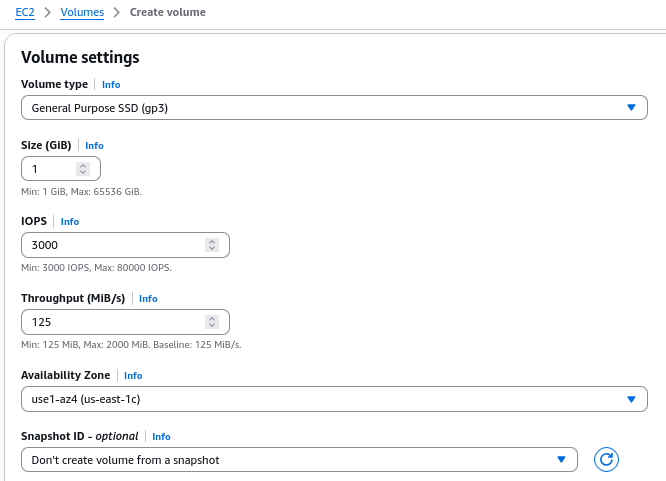The width and height of the screenshot is (666, 481).
Task: Click the IOPS stepper arrows
Action: (212, 245)
